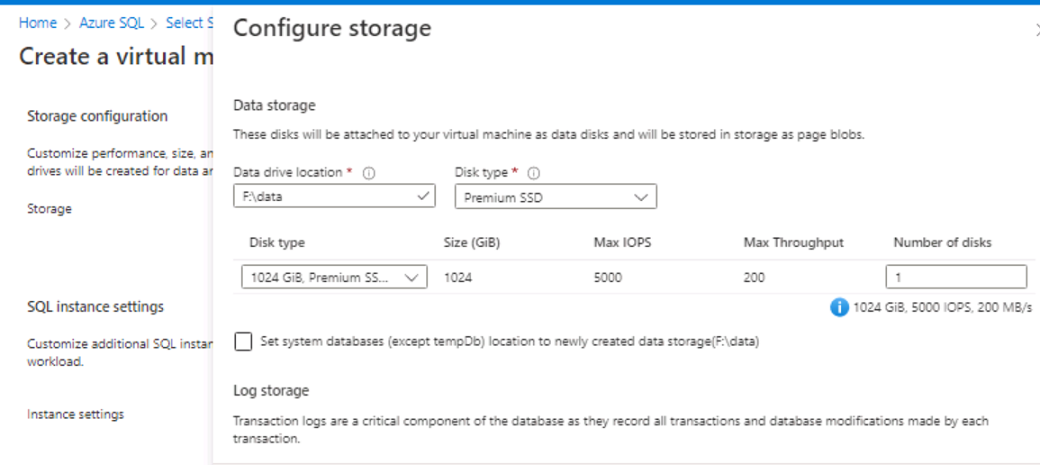Go to Home in the breadcrumb

(x=38, y=23)
